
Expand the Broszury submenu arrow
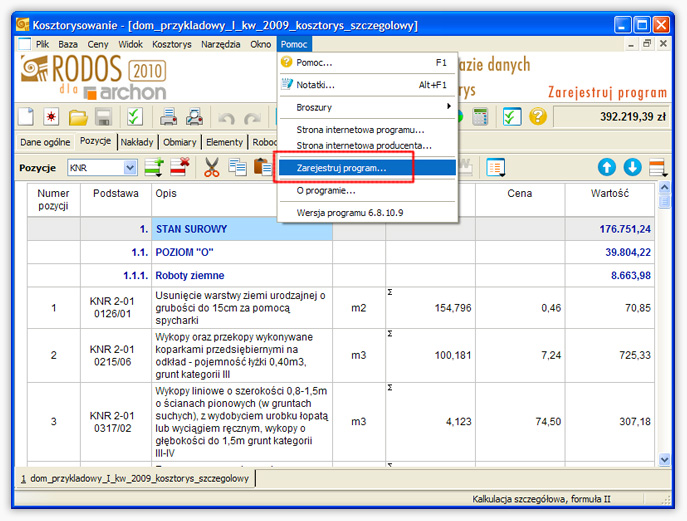click(449, 106)
